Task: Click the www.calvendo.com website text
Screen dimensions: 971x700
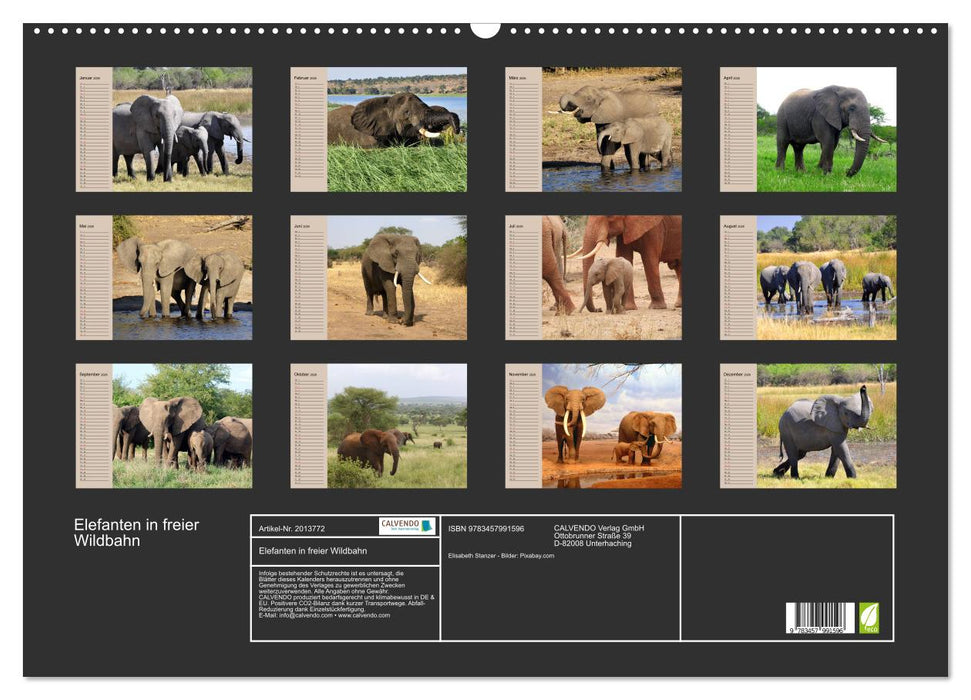Action: [x=364, y=615]
